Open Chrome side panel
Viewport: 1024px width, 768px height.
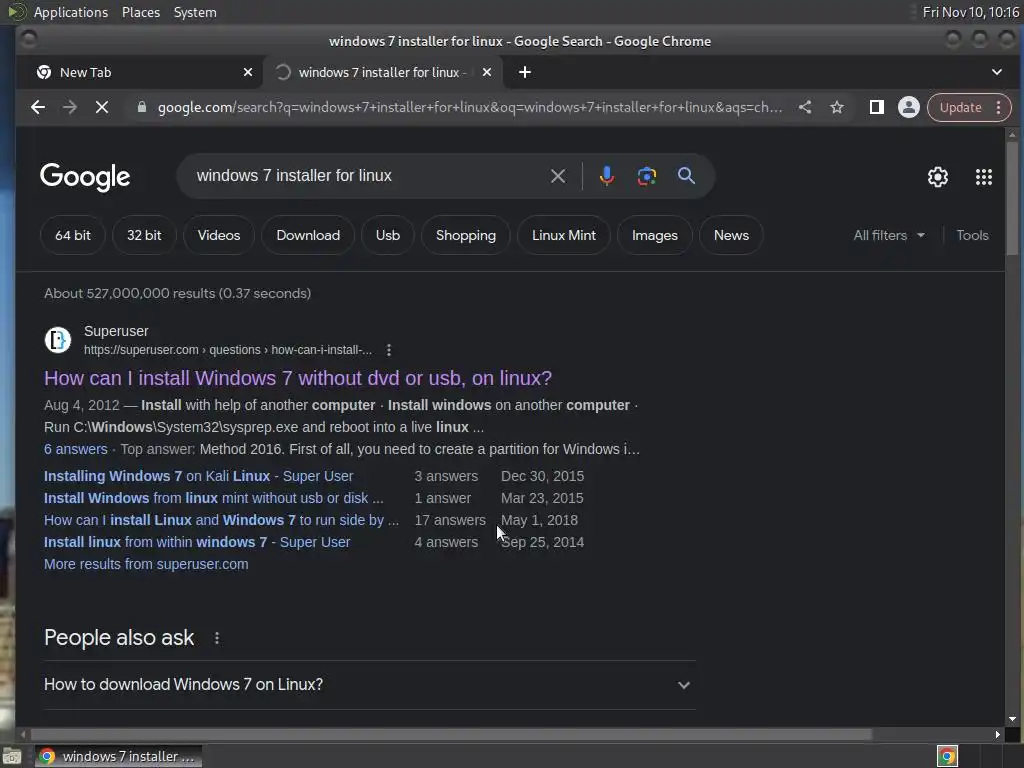point(876,107)
